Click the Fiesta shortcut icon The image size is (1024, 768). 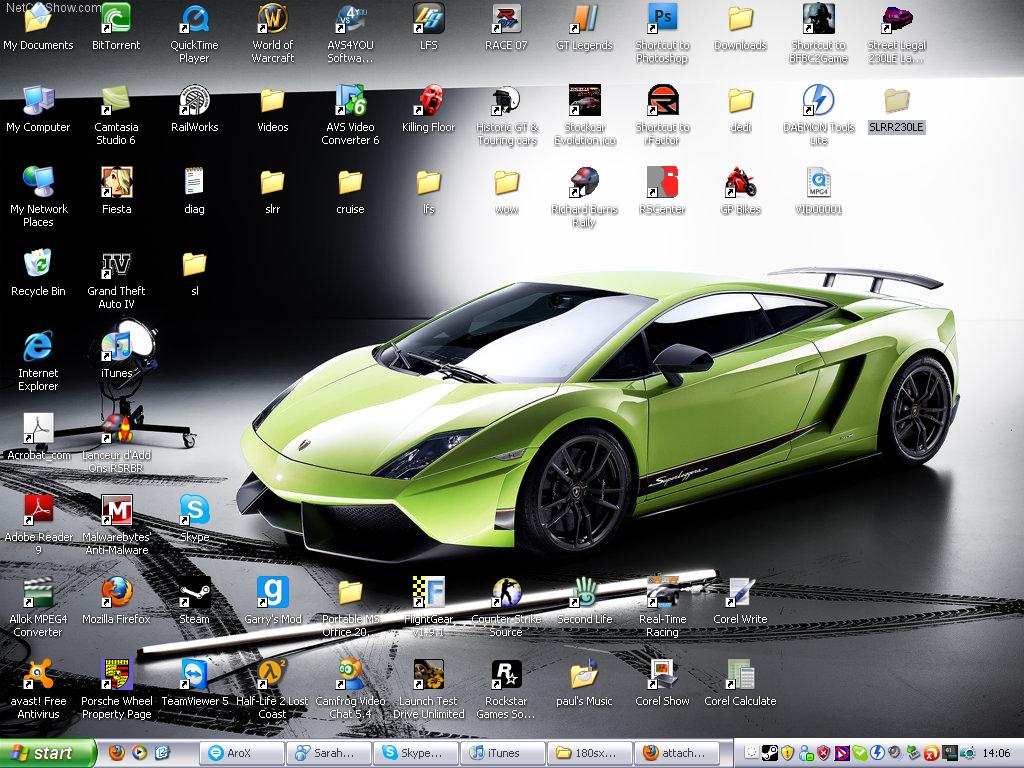[116, 182]
